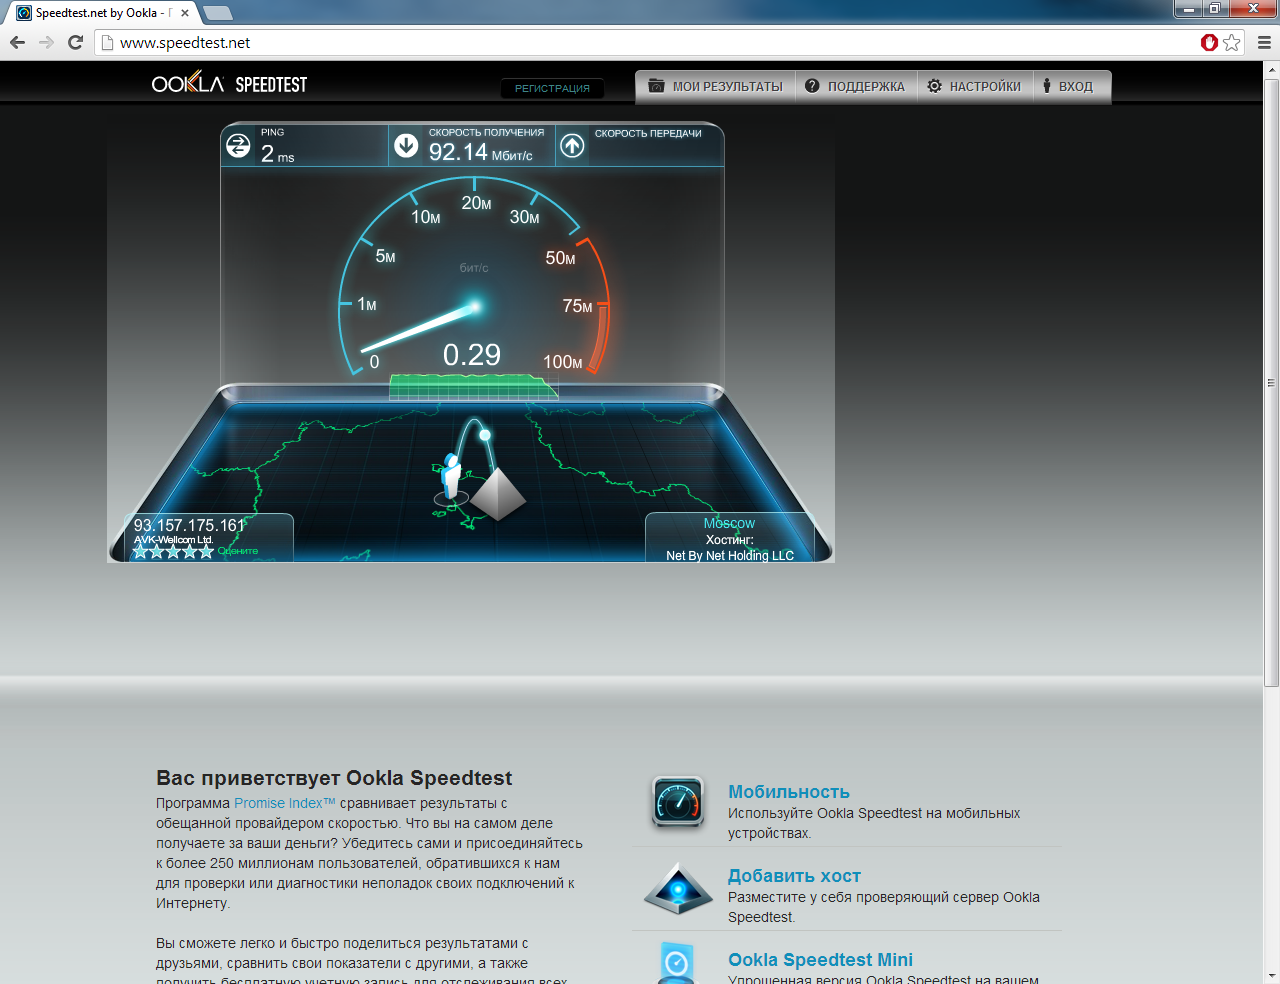Click the 0.29 speedometer reading

tap(472, 355)
